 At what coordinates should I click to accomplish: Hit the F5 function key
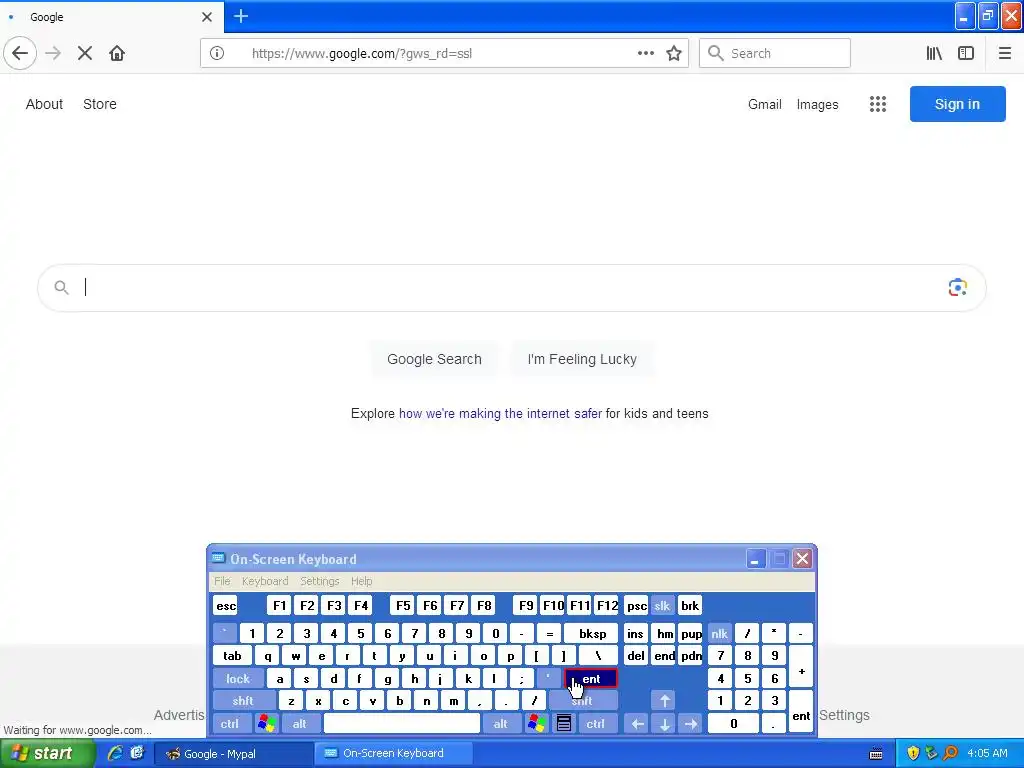(403, 605)
